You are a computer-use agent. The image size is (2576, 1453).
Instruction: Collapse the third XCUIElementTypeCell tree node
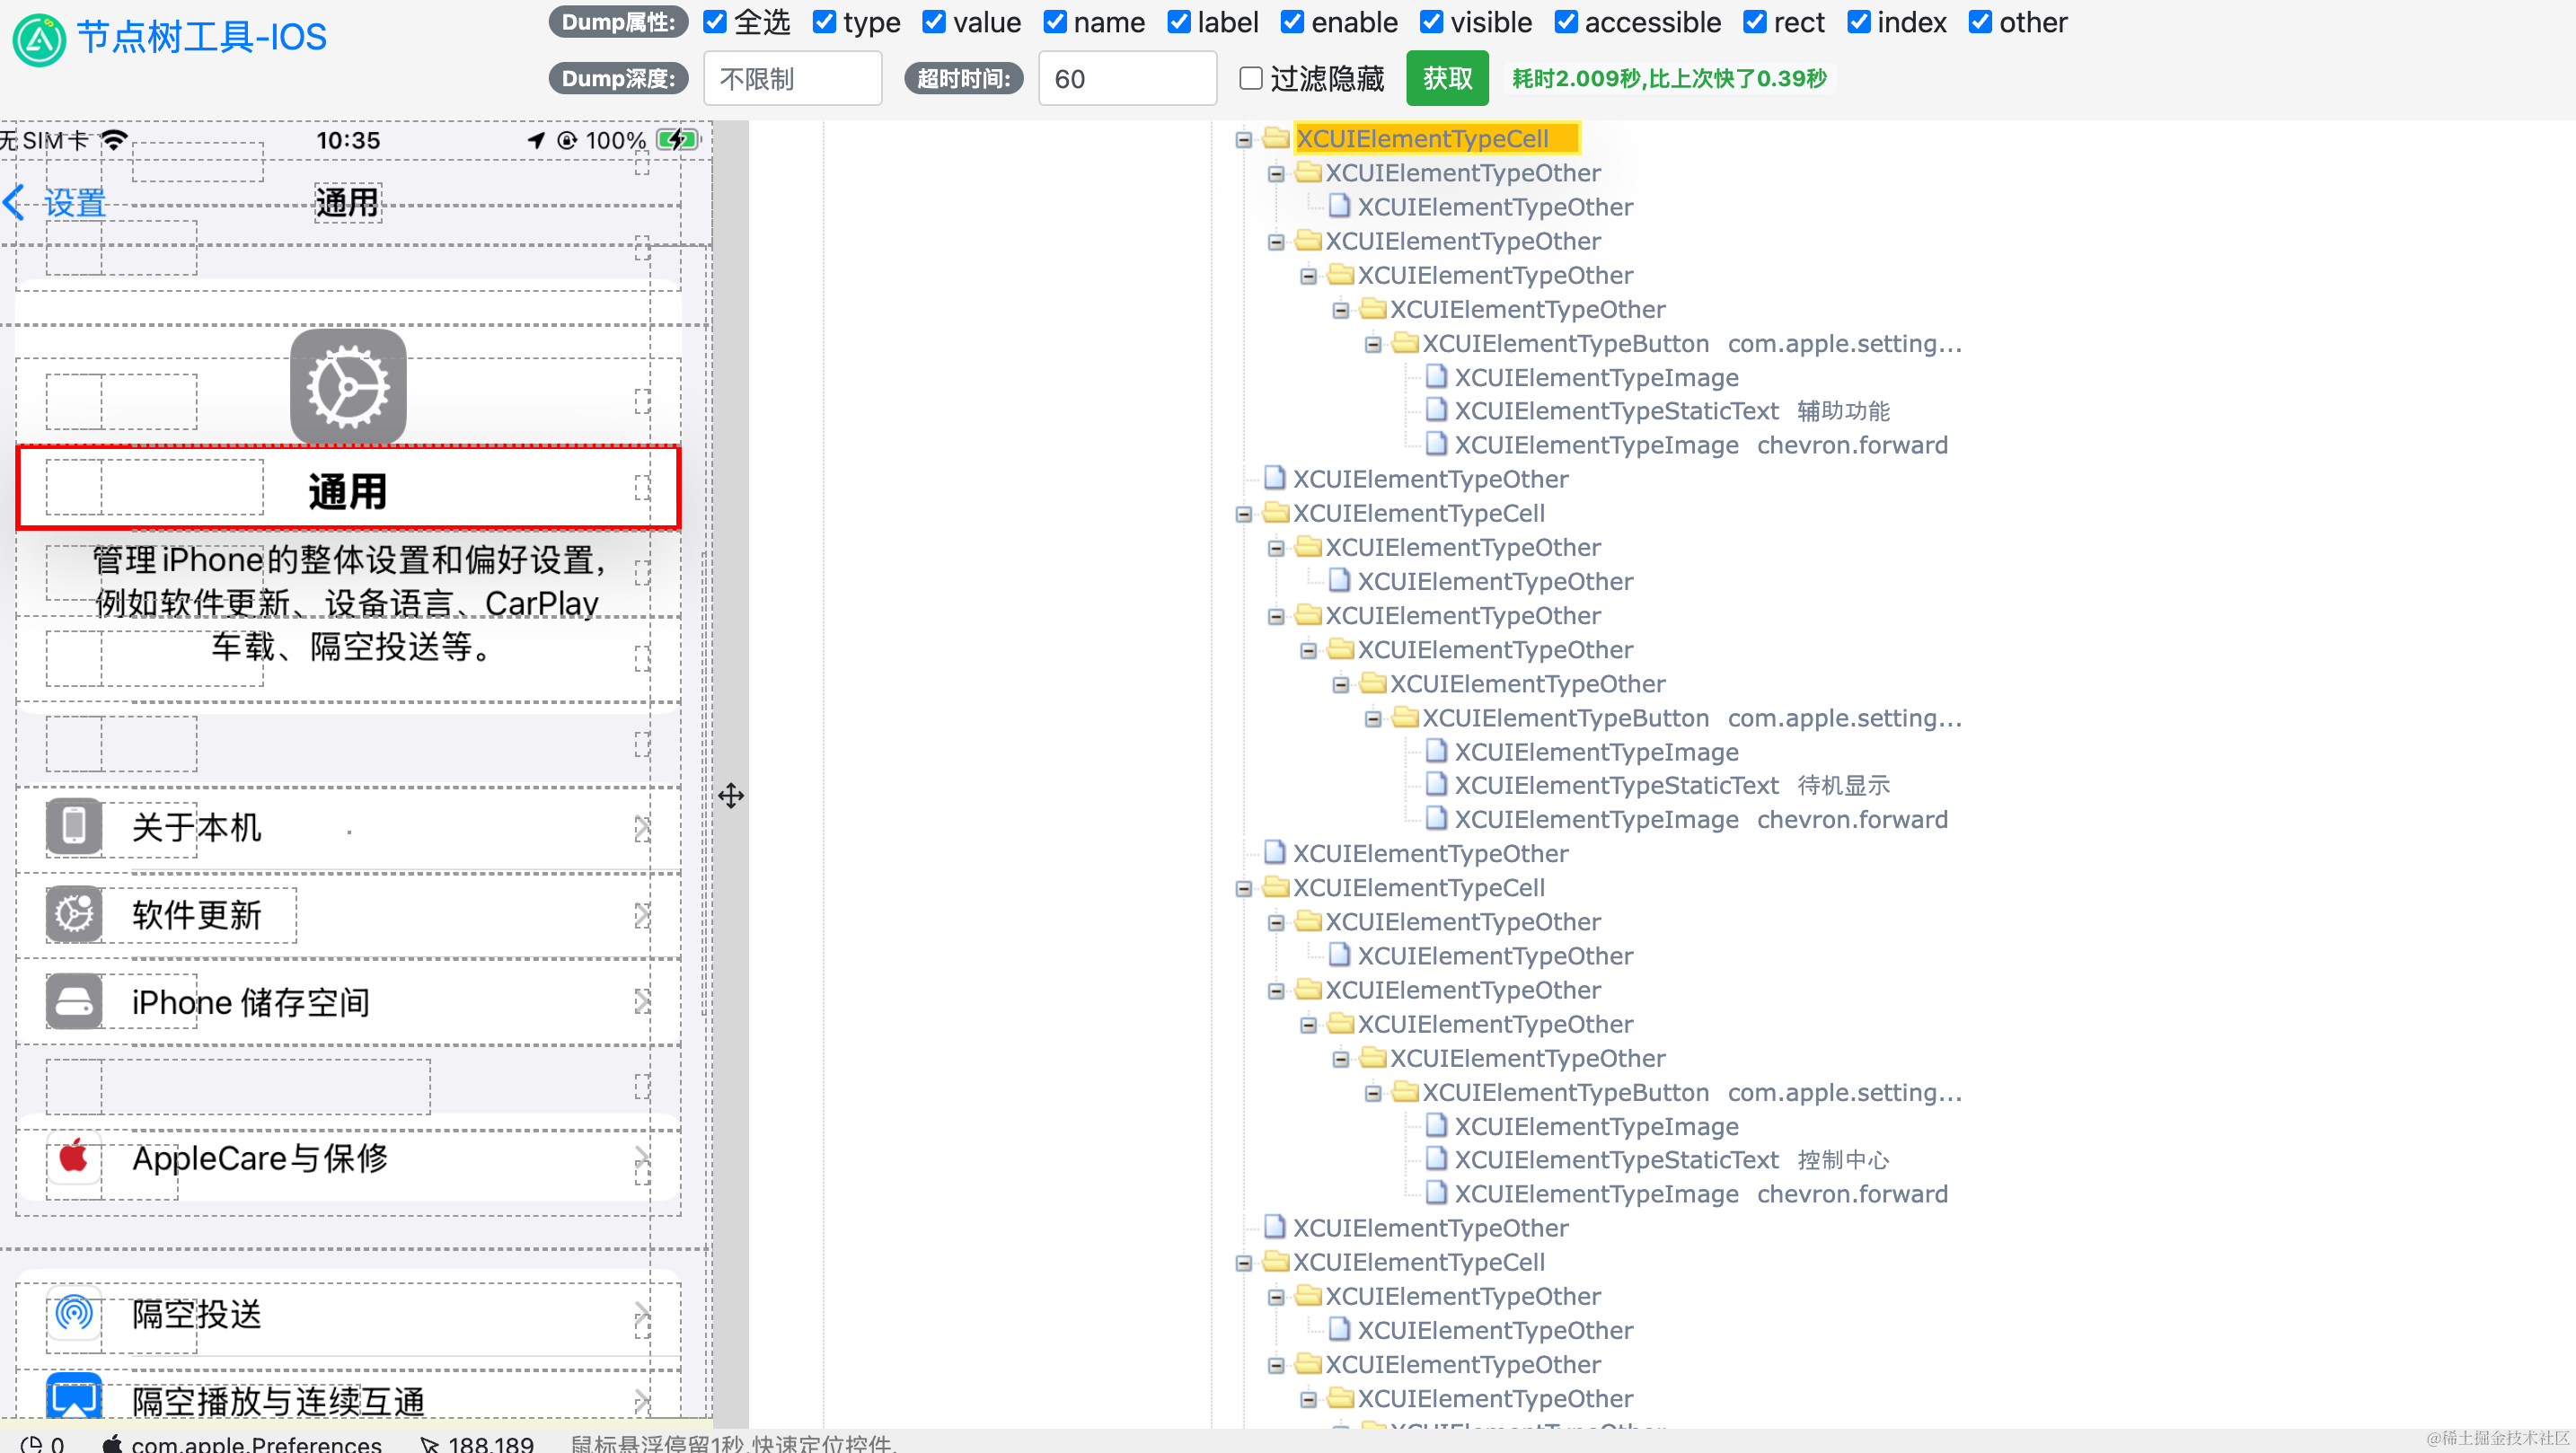(x=1243, y=889)
